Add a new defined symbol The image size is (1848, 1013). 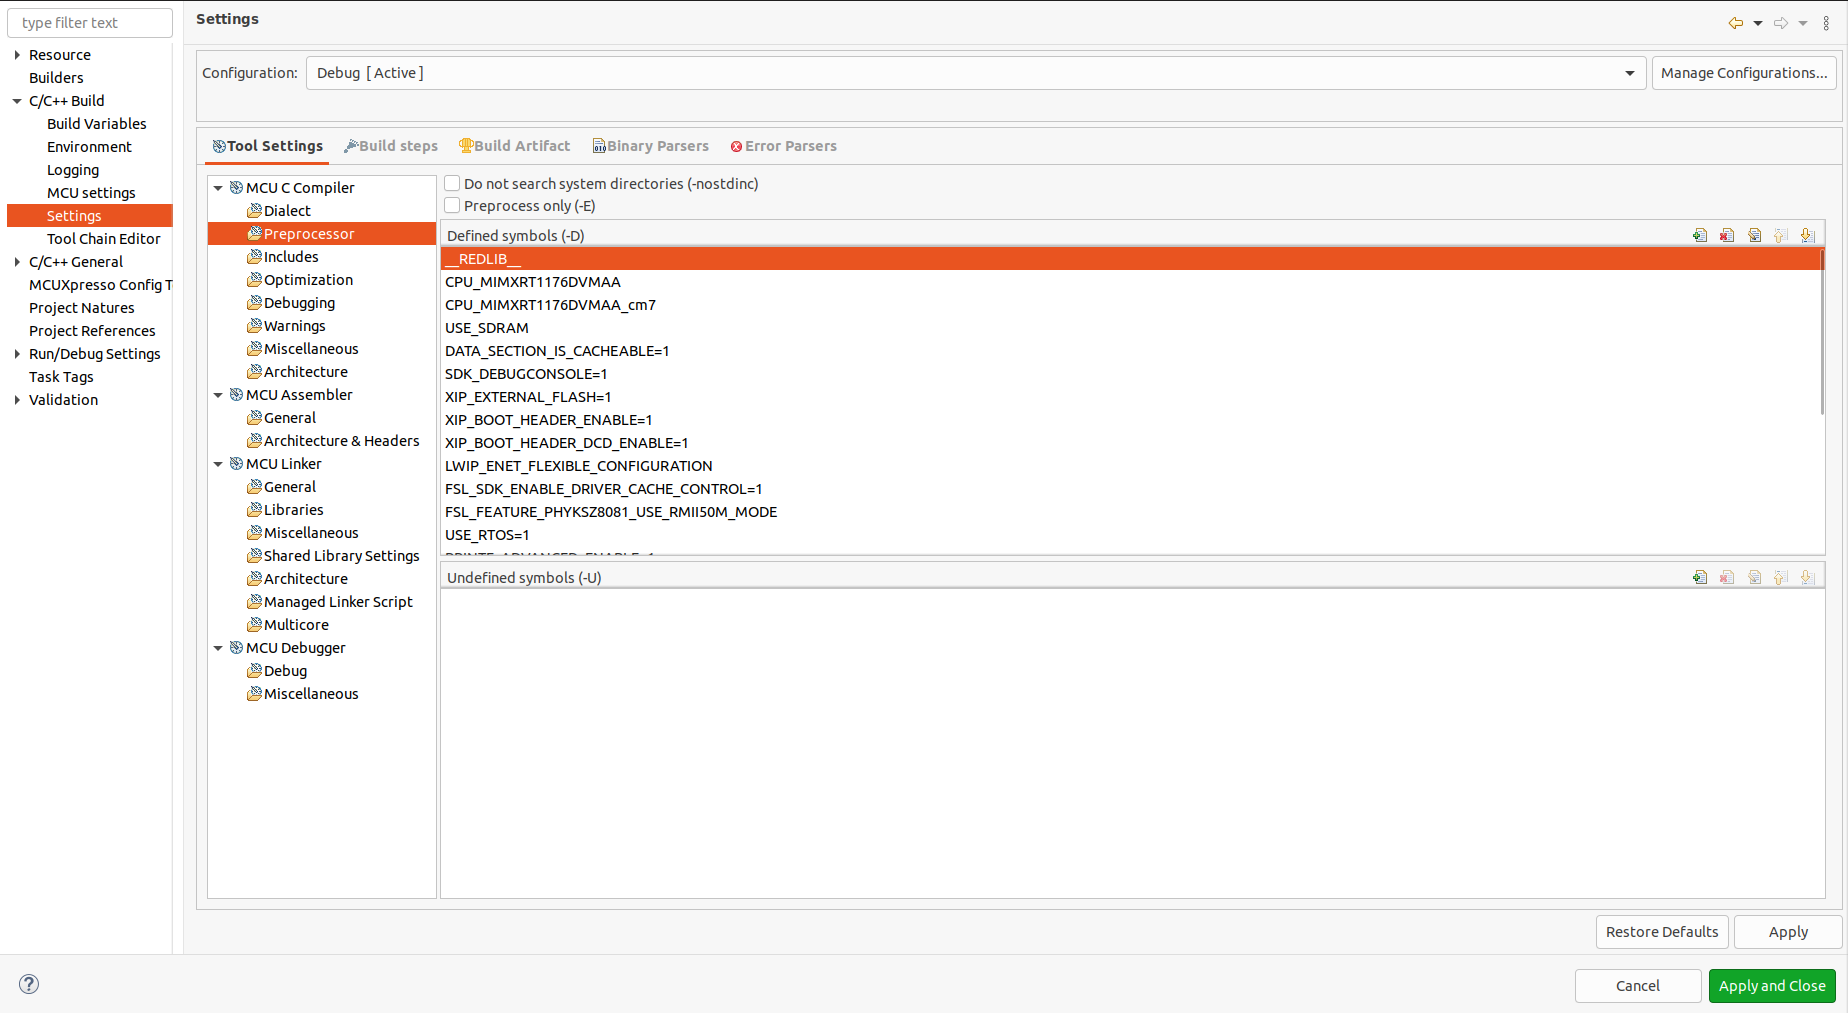pyautogui.click(x=1700, y=234)
